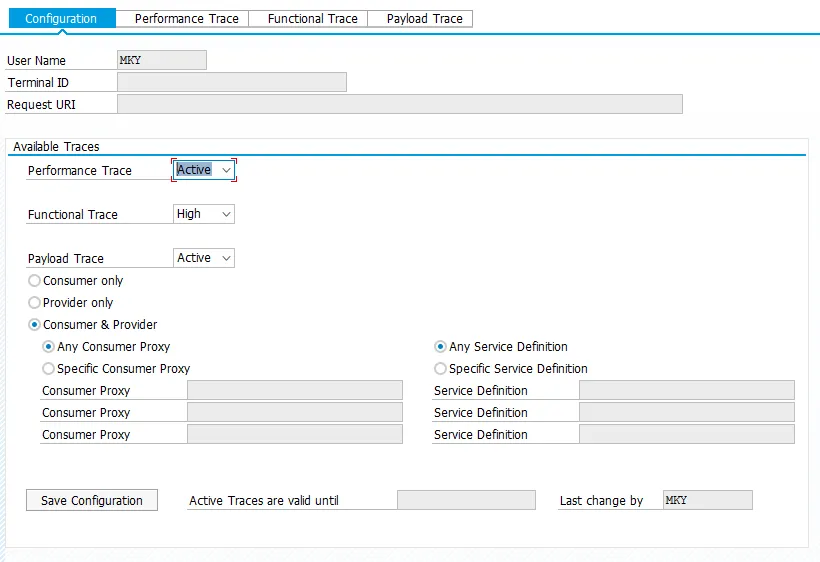Click the User Name field showing MKY
The image size is (820, 562).
(x=162, y=60)
